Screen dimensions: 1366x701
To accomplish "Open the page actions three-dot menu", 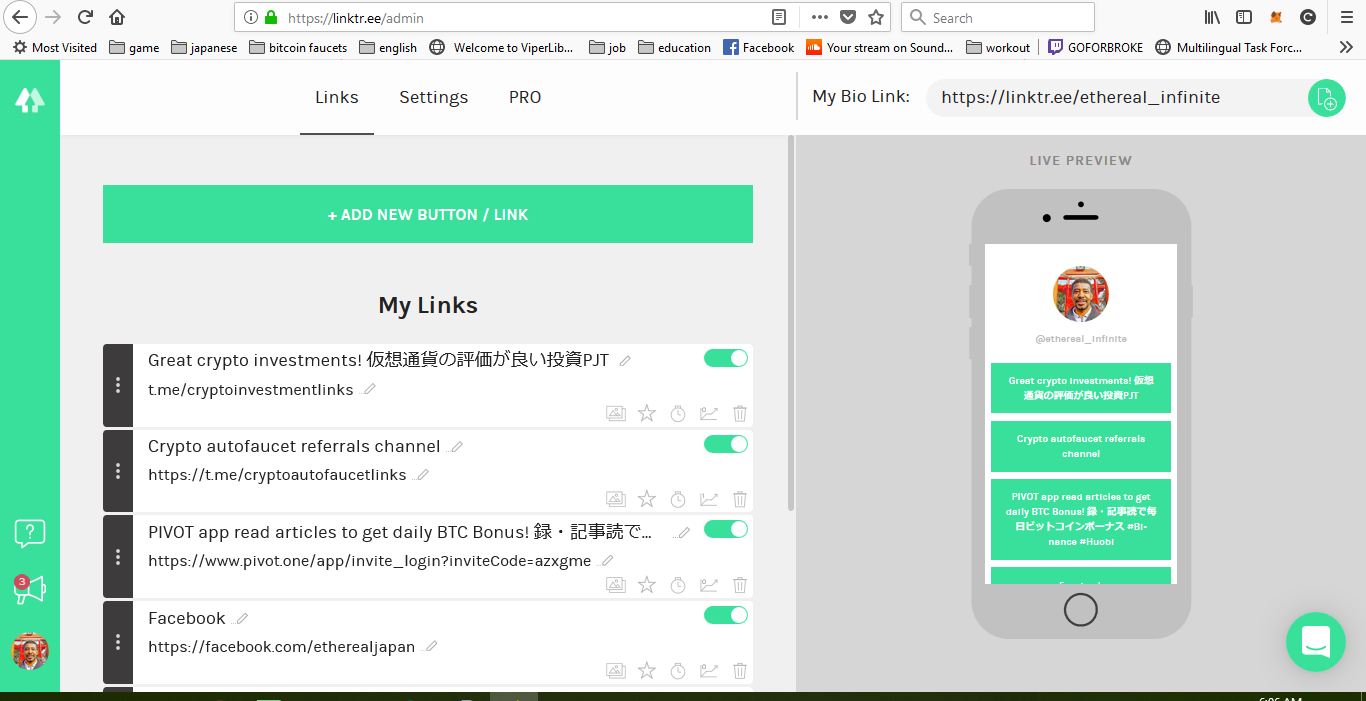I will point(820,17).
